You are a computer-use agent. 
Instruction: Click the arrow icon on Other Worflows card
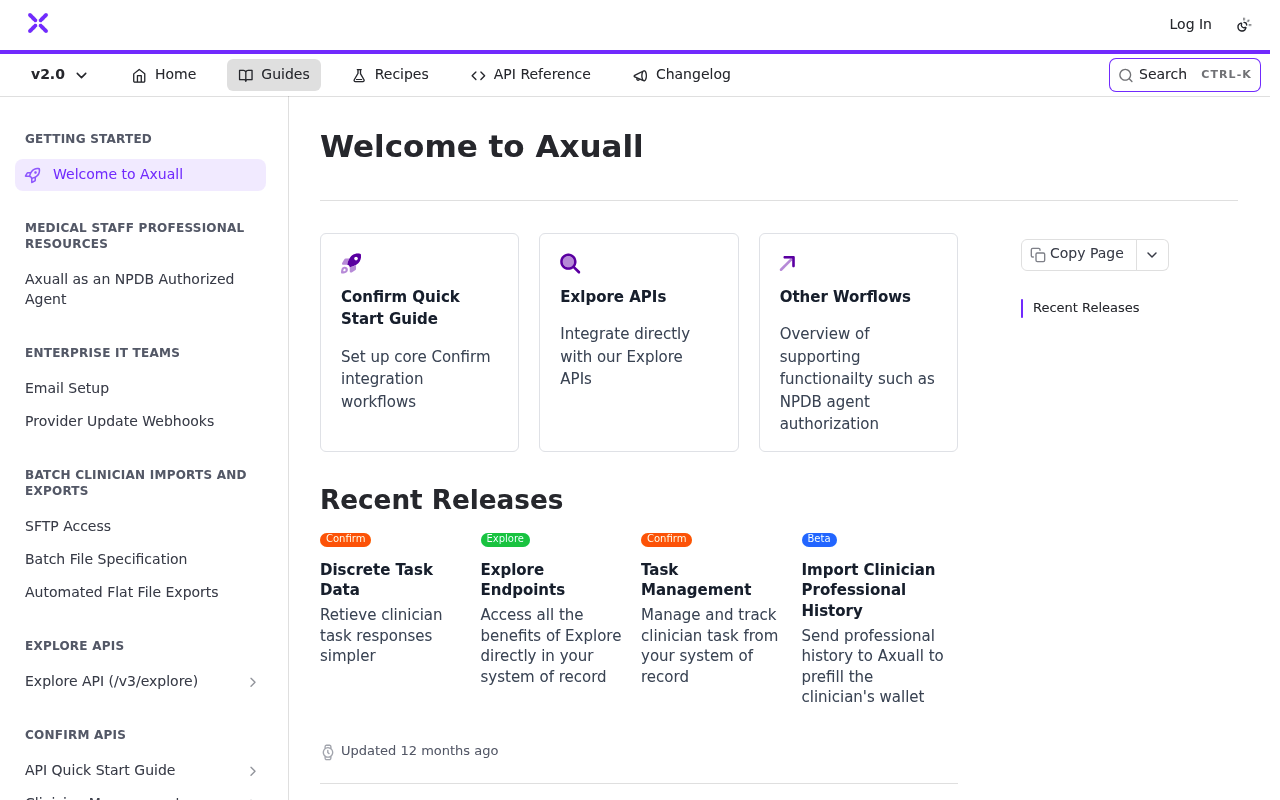pos(788,264)
